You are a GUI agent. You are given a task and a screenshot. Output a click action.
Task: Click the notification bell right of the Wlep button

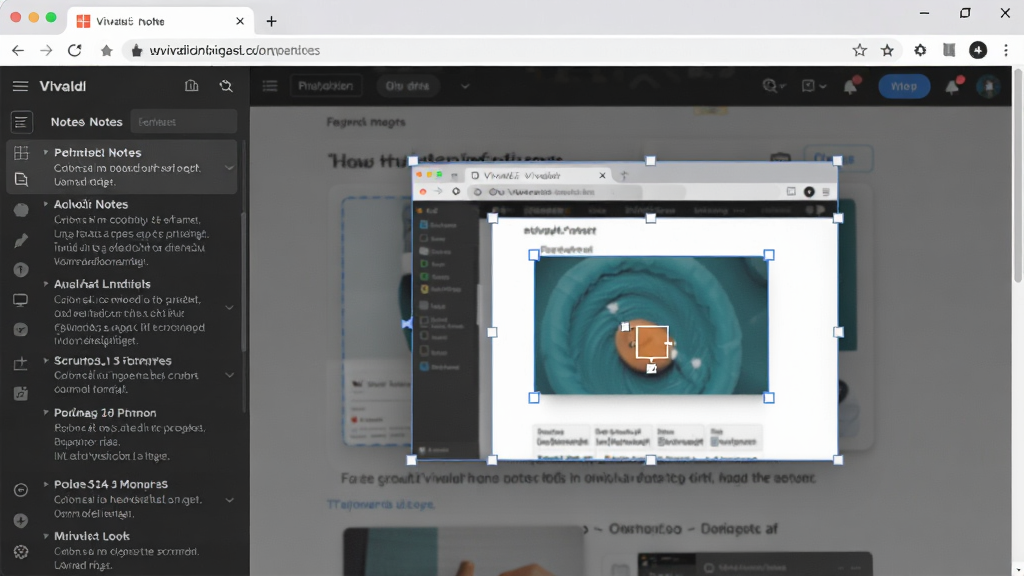[953, 86]
